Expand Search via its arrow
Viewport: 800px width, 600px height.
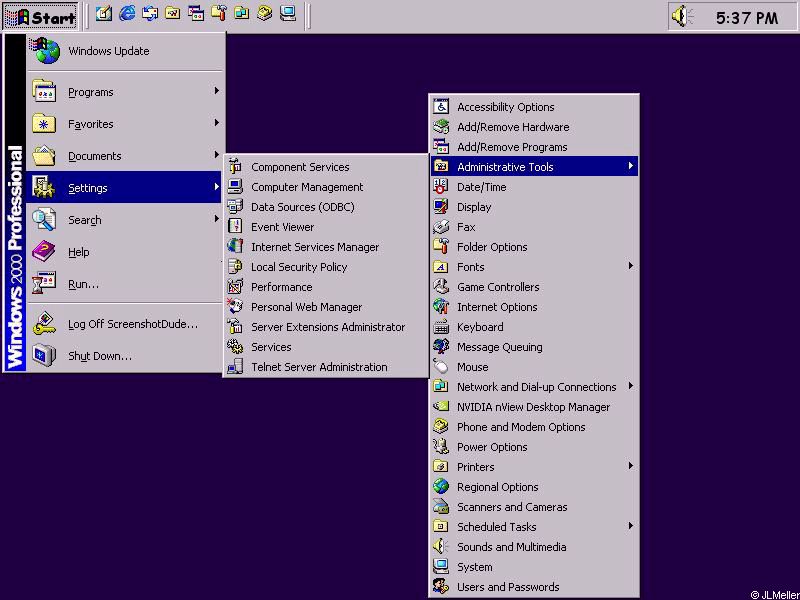coord(216,219)
